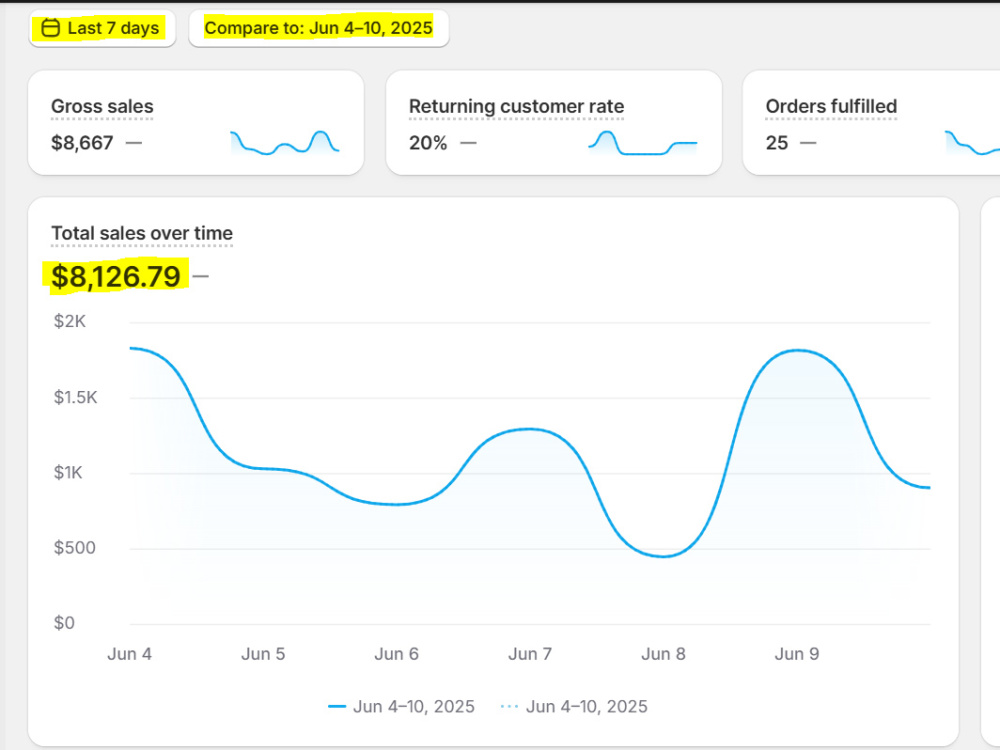Image resolution: width=1000 pixels, height=750 pixels.
Task: Click the calendar icon in Last 7 days
Action: coord(50,28)
